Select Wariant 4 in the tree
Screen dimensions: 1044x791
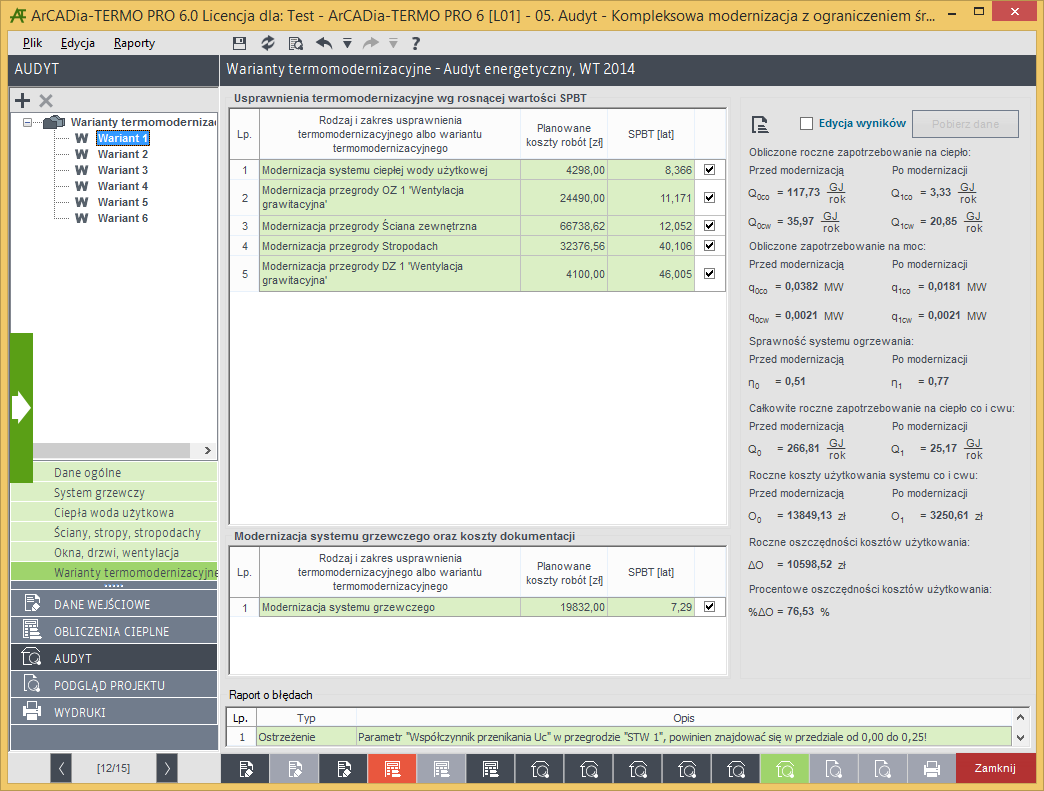pyautogui.click(x=123, y=186)
